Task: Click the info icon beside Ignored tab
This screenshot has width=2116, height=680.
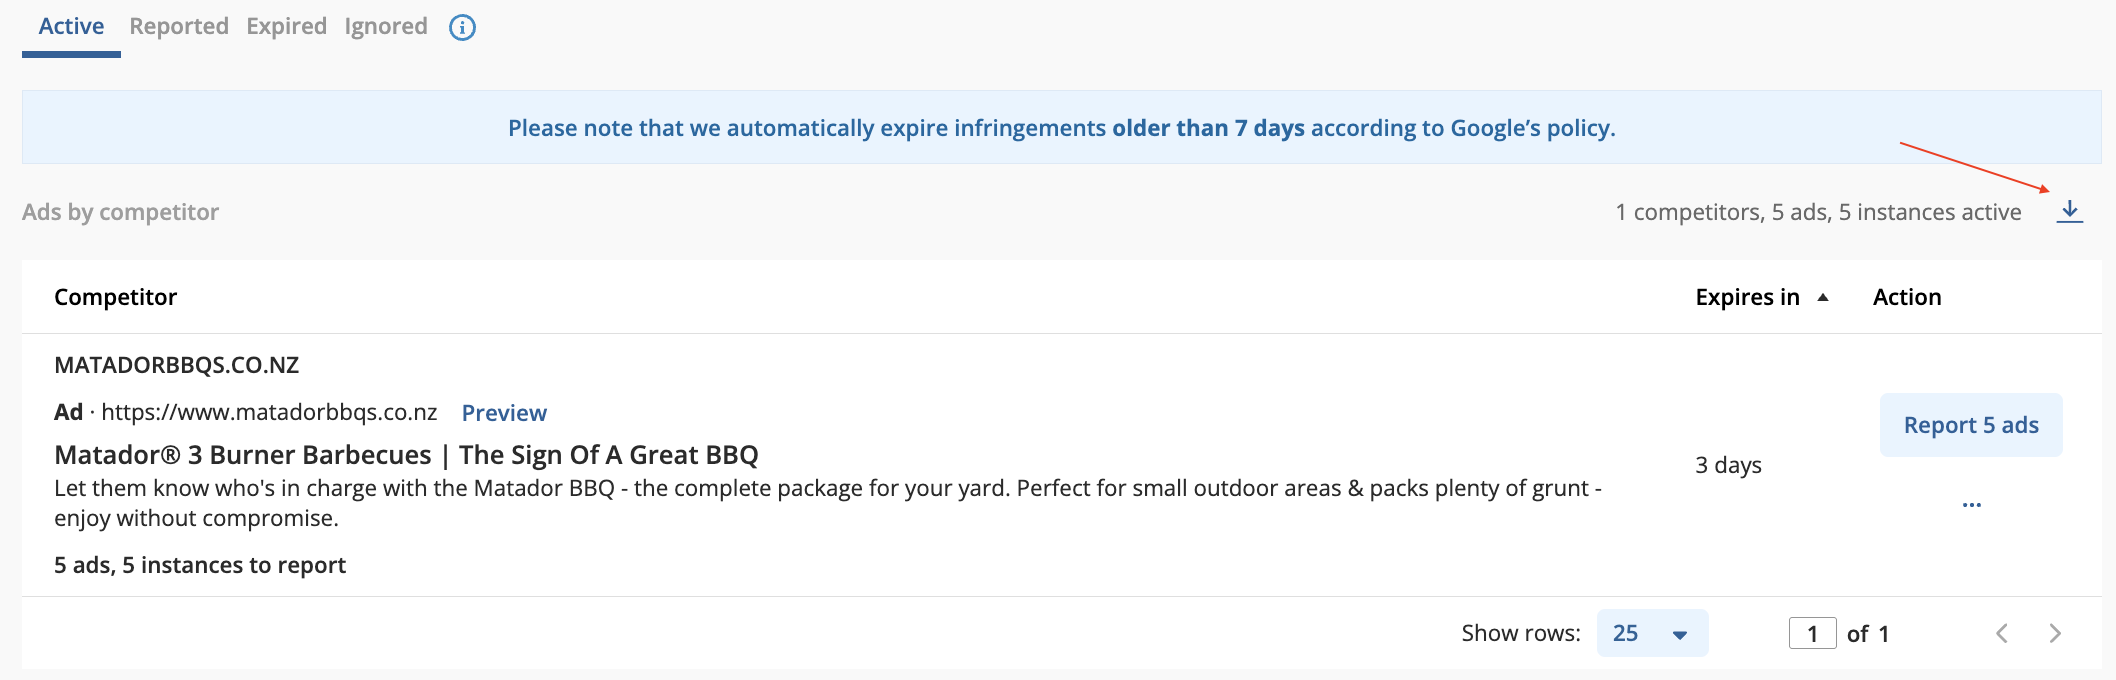Action: coord(462,27)
